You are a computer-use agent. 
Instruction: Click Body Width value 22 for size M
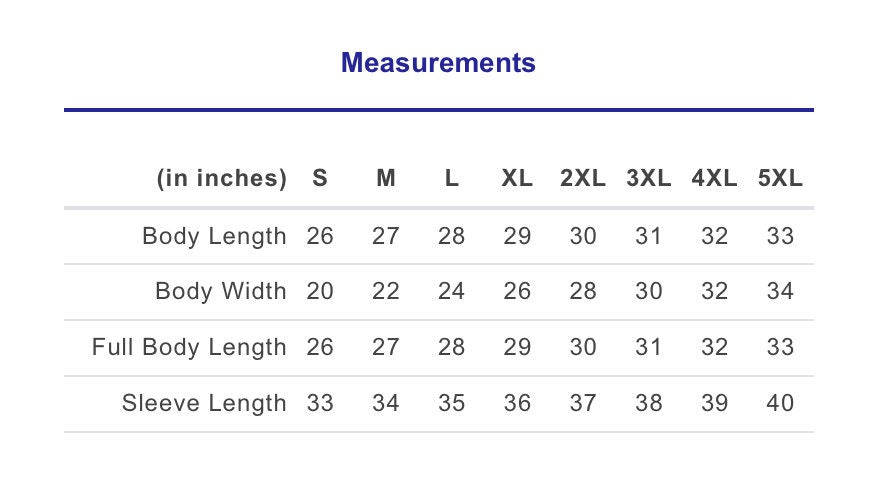386,292
